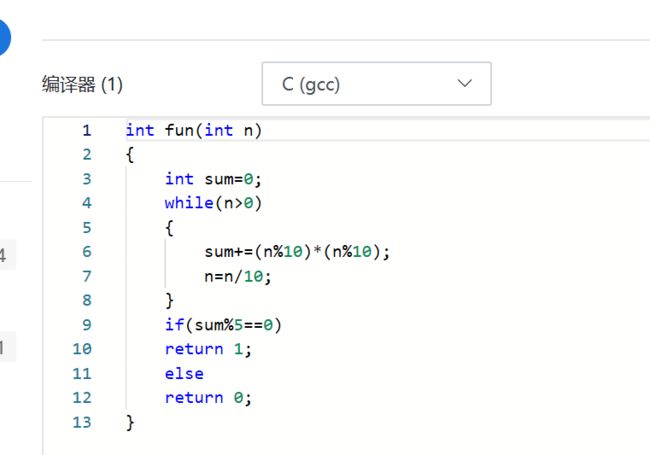
Task: Open the C (gcc) compiler dropdown
Action: (x=376, y=84)
